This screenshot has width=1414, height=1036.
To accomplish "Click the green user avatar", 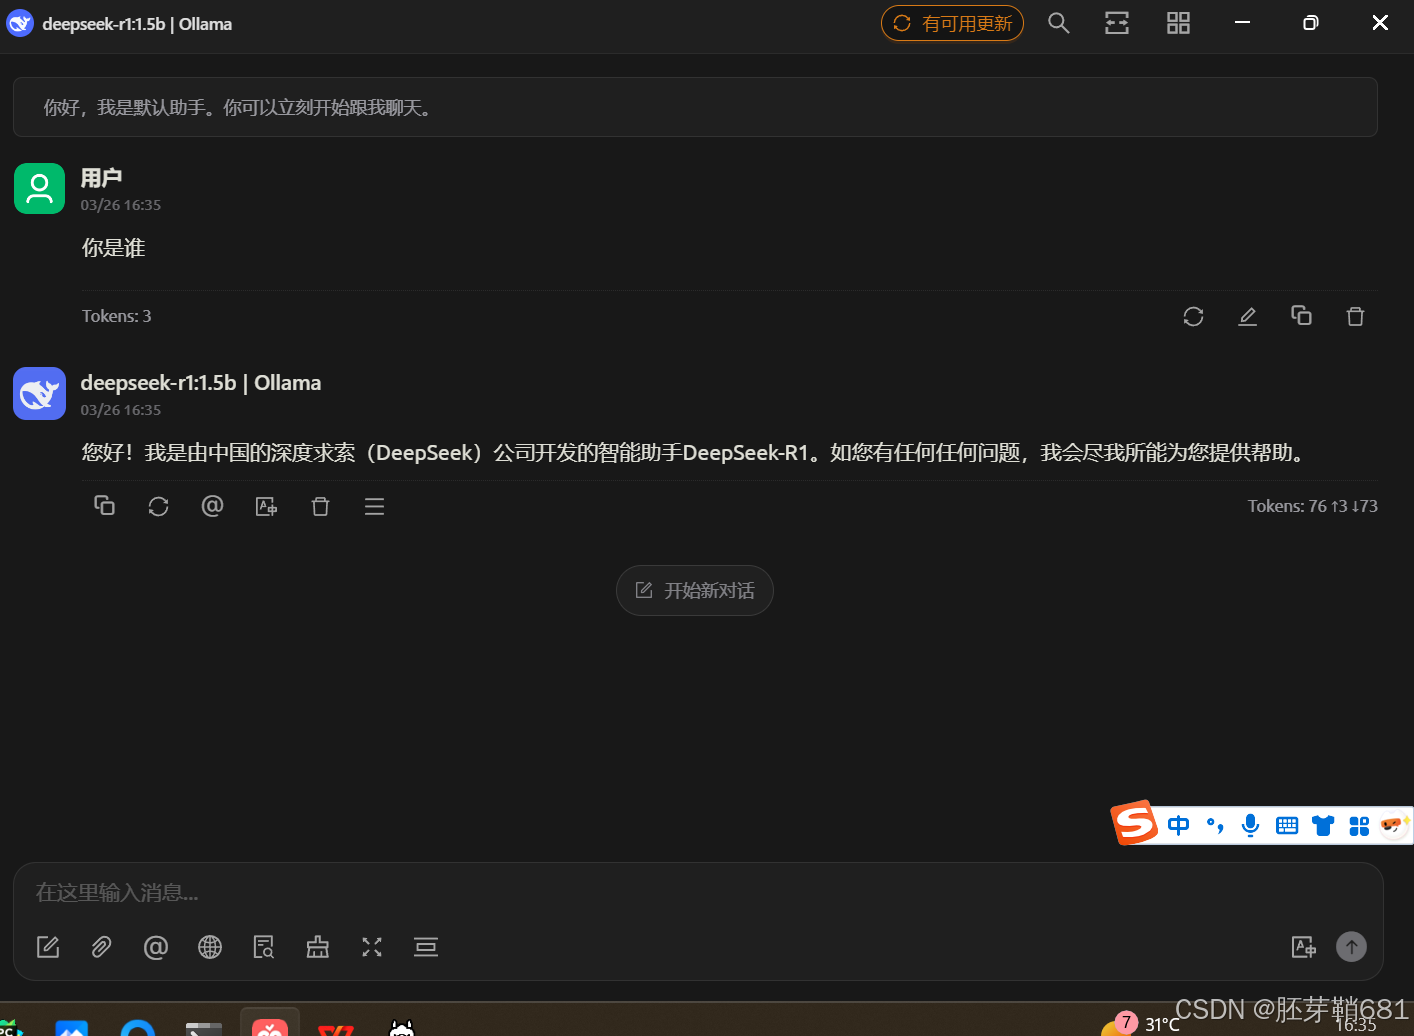I will (39, 188).
